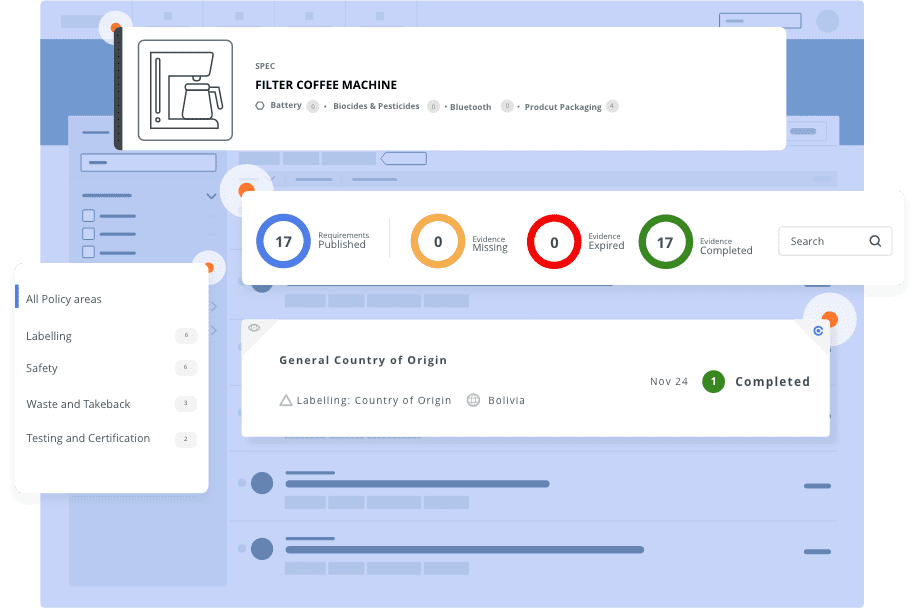Click the outlined tag chip in filter row
Image resolution: width=920 pixels, height=608 pixels.
point(404,158)
